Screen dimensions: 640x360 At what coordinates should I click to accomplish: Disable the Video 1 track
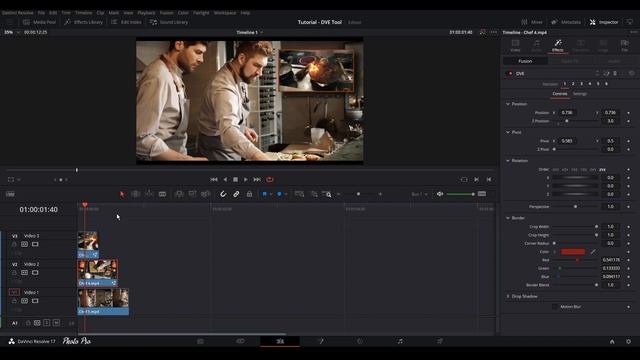pyautogui.click(x=35, y=301)
